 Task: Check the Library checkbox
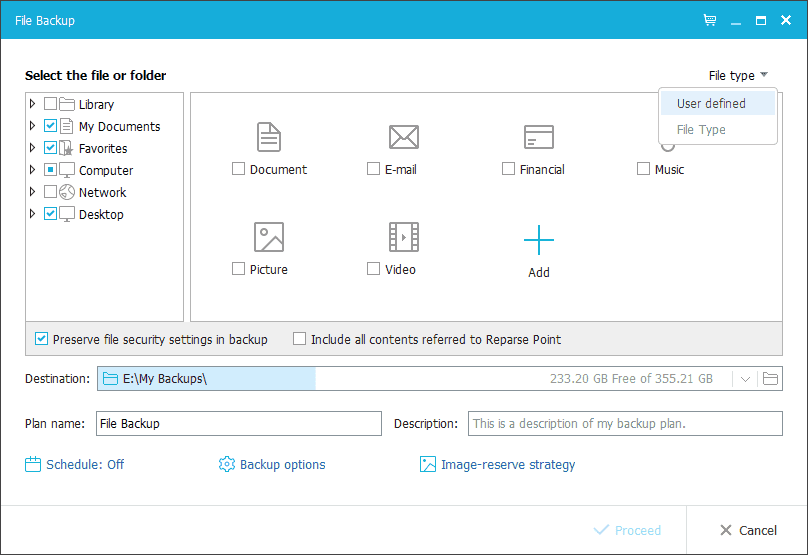(50, 104)
